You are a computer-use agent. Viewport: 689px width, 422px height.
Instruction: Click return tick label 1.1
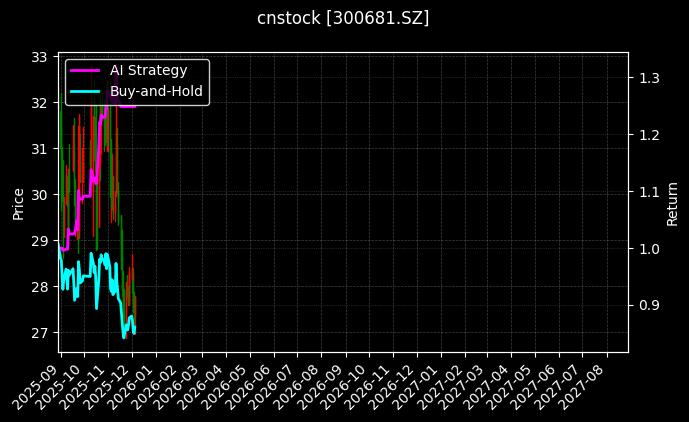tap(649, 192)
